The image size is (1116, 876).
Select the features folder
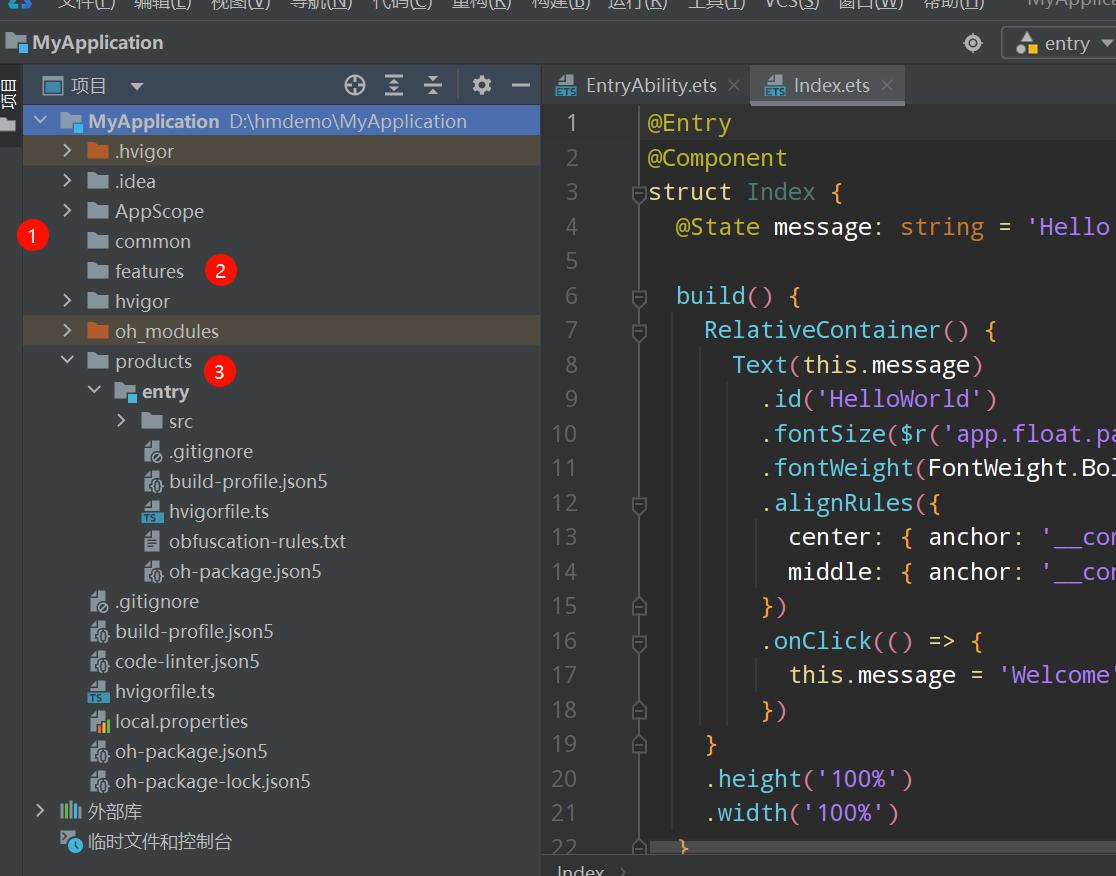coord(149,271)
